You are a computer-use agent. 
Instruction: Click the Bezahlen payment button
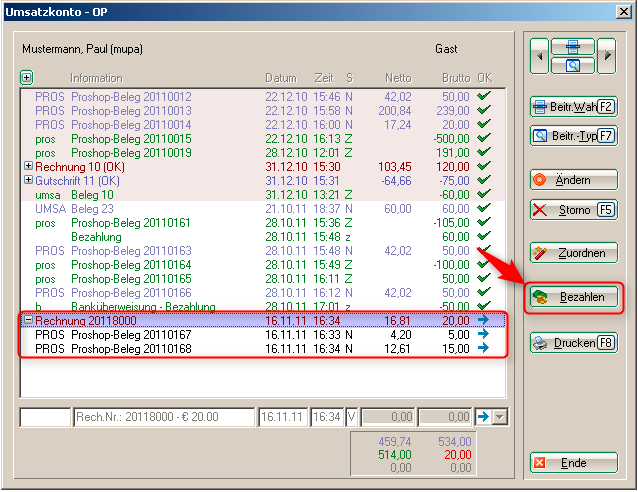[x=573, y=298]
